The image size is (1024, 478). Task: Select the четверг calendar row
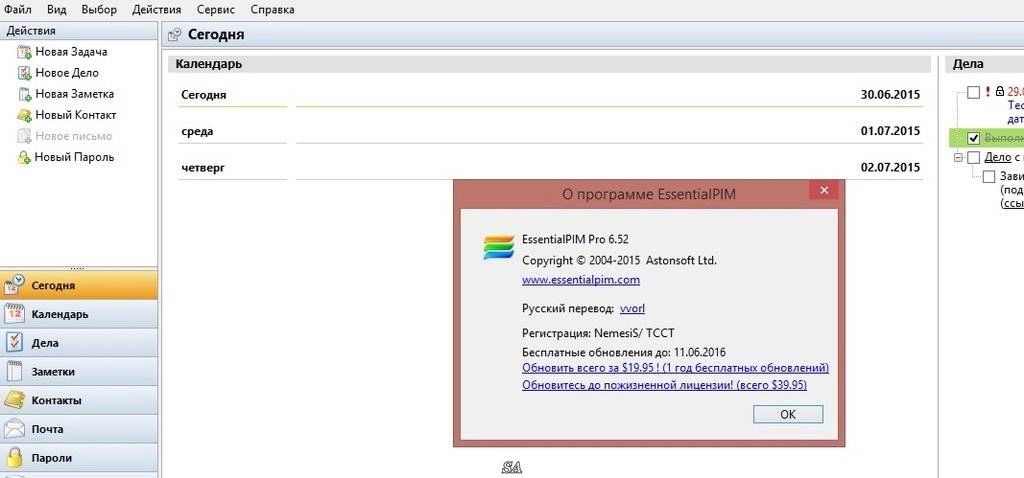pos(550,168)
